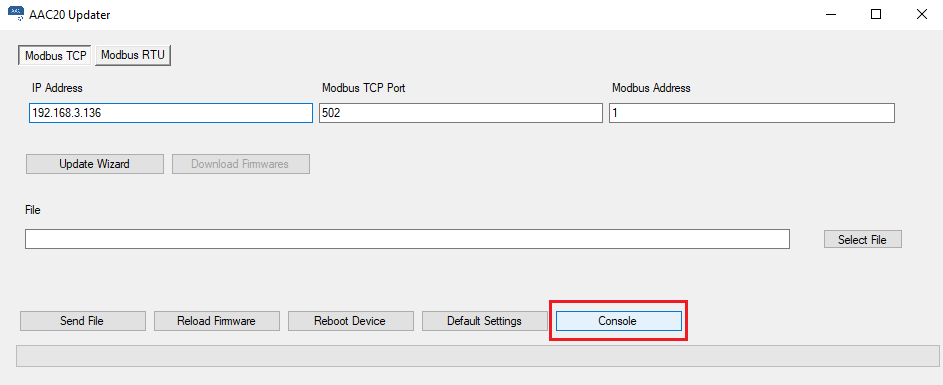Maximize the AAC20 Updater window

tap(876, 15)
